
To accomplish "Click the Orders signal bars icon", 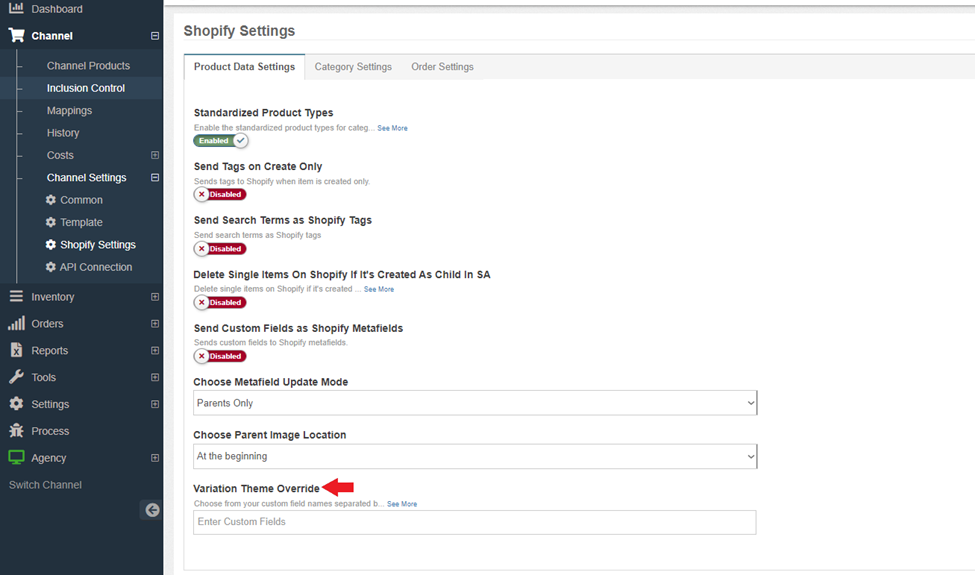I will 16,323.
